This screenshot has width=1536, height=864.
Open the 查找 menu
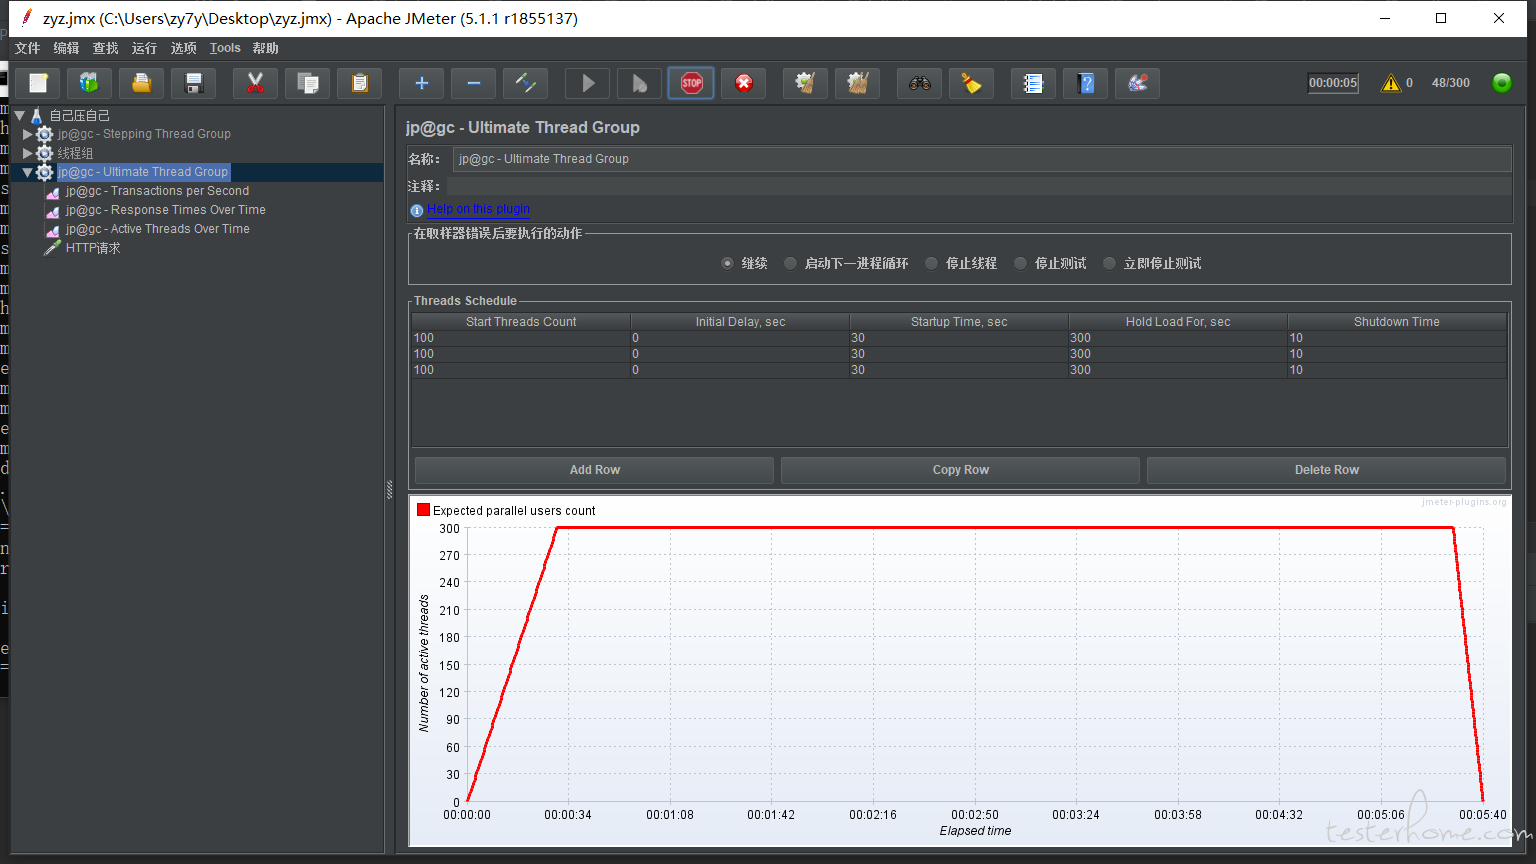pos(105,48)
